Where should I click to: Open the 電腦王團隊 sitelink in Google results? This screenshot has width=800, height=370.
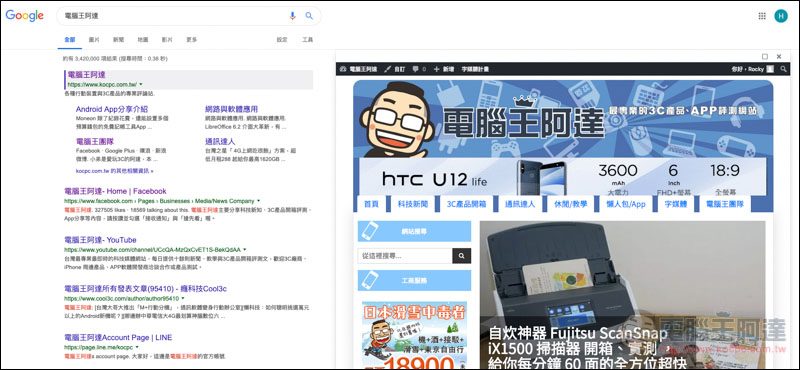click(x=95, y=141)
